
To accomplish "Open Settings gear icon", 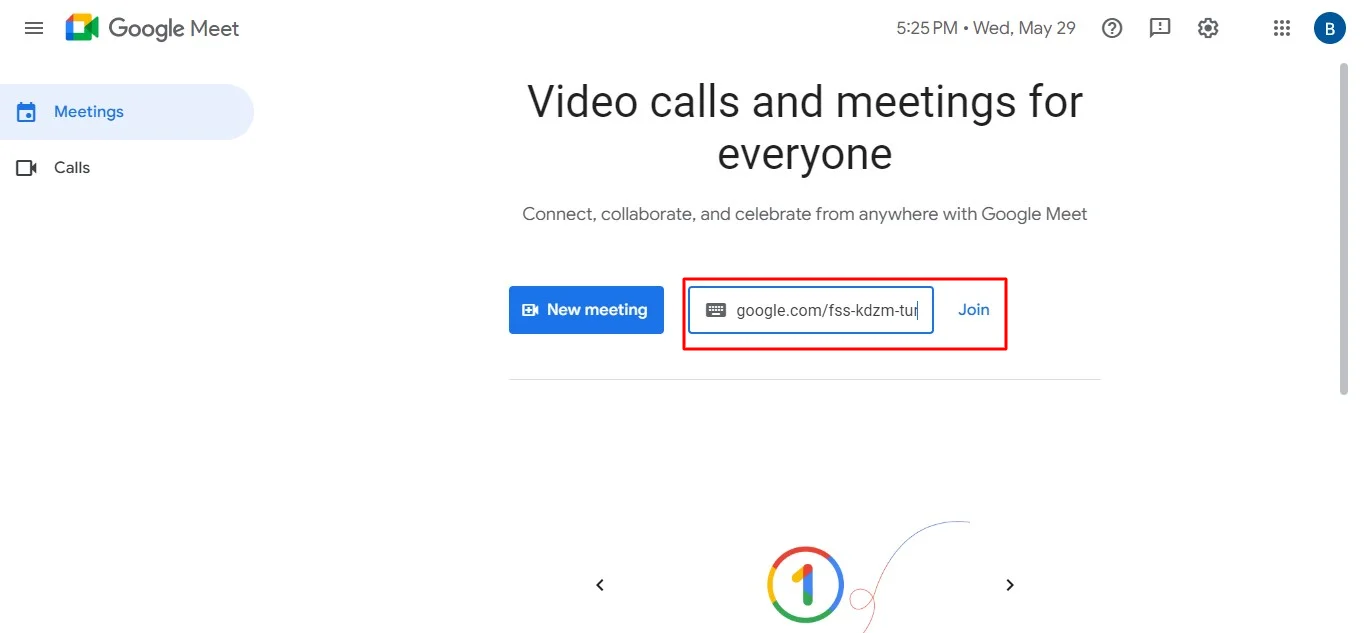I will 1208,28.
